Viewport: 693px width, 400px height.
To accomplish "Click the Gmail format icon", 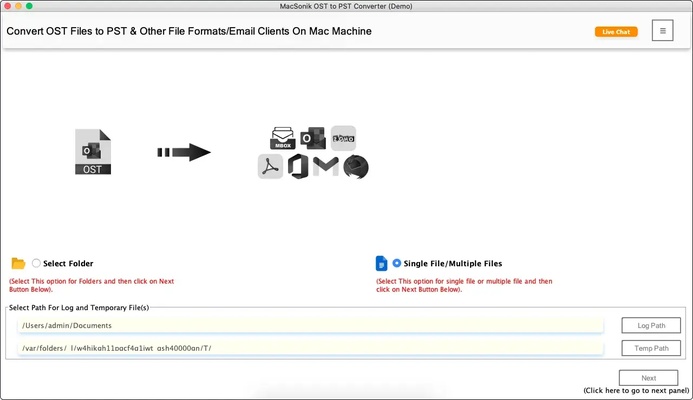I will coord(326,166).
